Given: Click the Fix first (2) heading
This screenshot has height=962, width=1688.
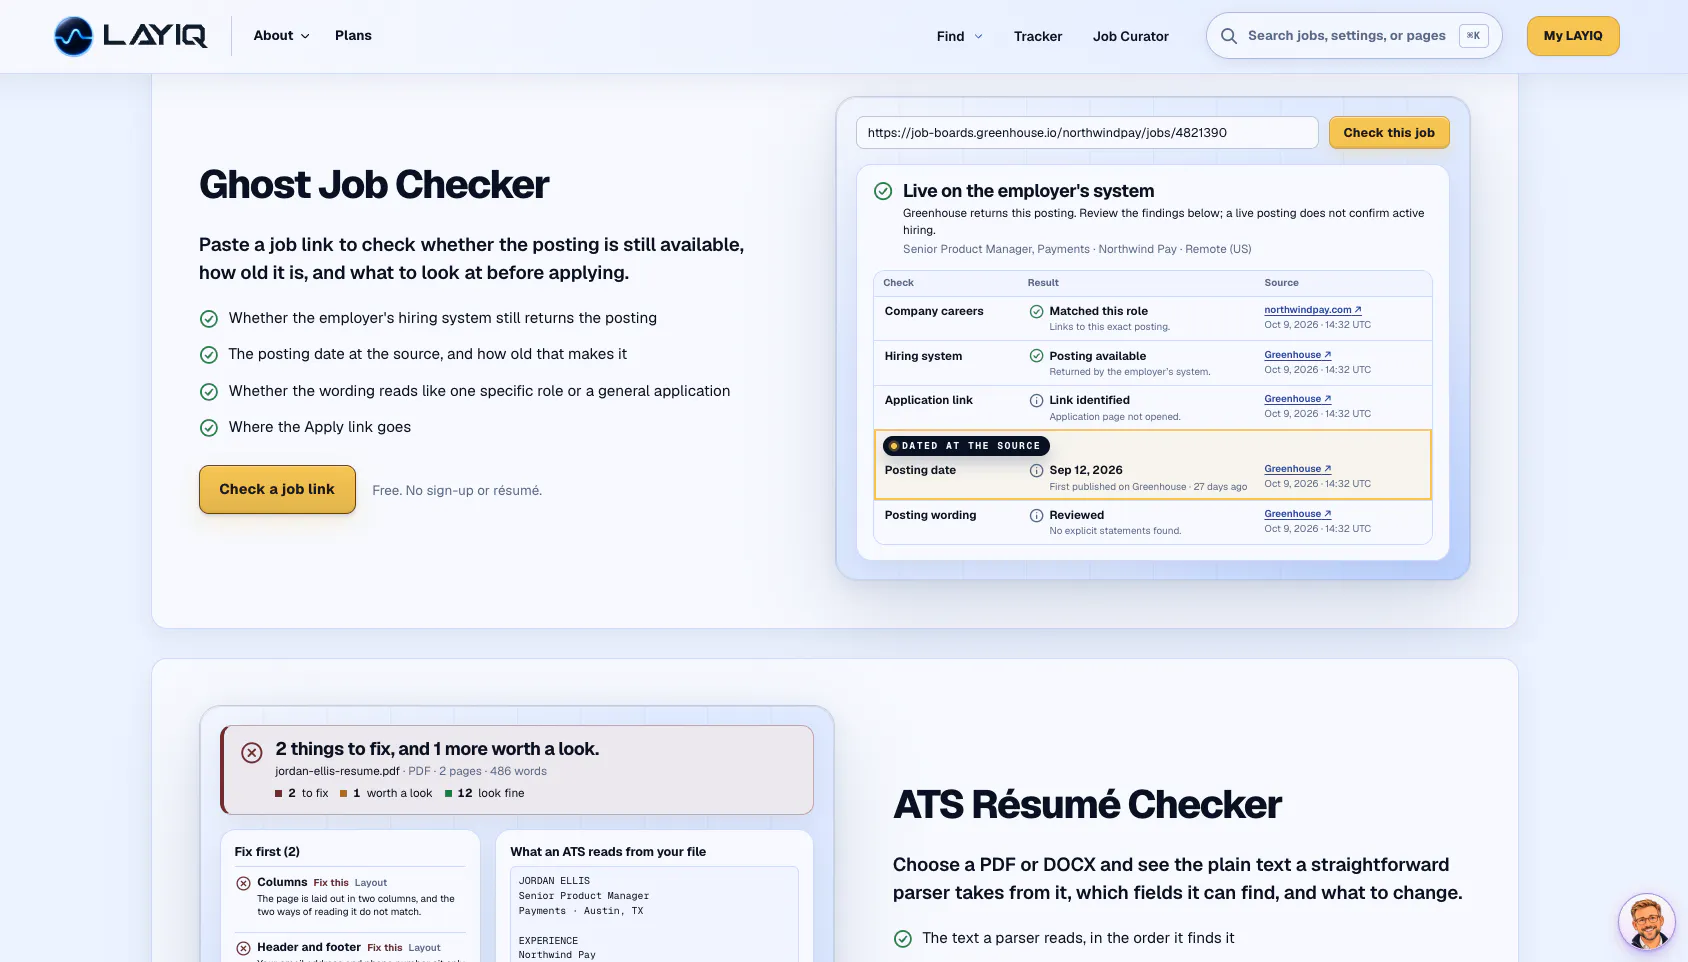Looking at the screenshot, I should [x=267, y=852].
